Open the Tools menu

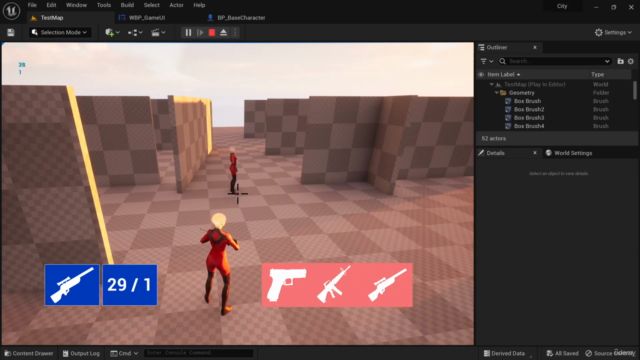tap(104, 5)
